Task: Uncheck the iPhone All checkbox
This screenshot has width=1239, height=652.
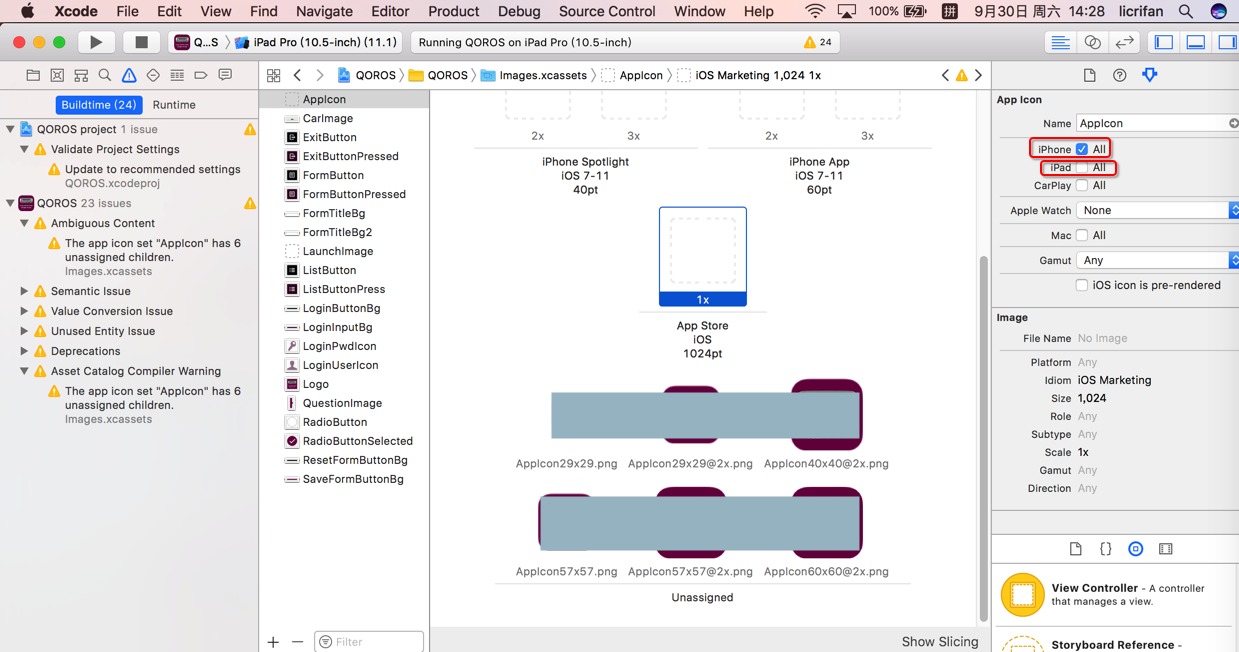Action: click(x=1082, y=149)
